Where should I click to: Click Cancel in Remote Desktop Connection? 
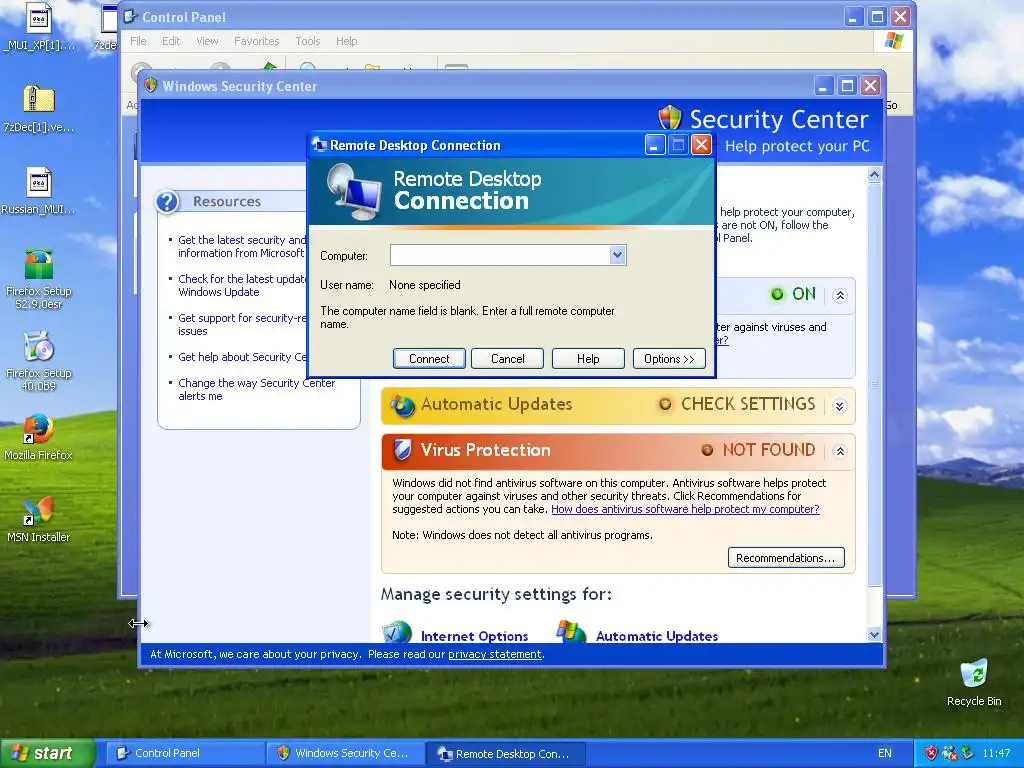pos(507,359)
